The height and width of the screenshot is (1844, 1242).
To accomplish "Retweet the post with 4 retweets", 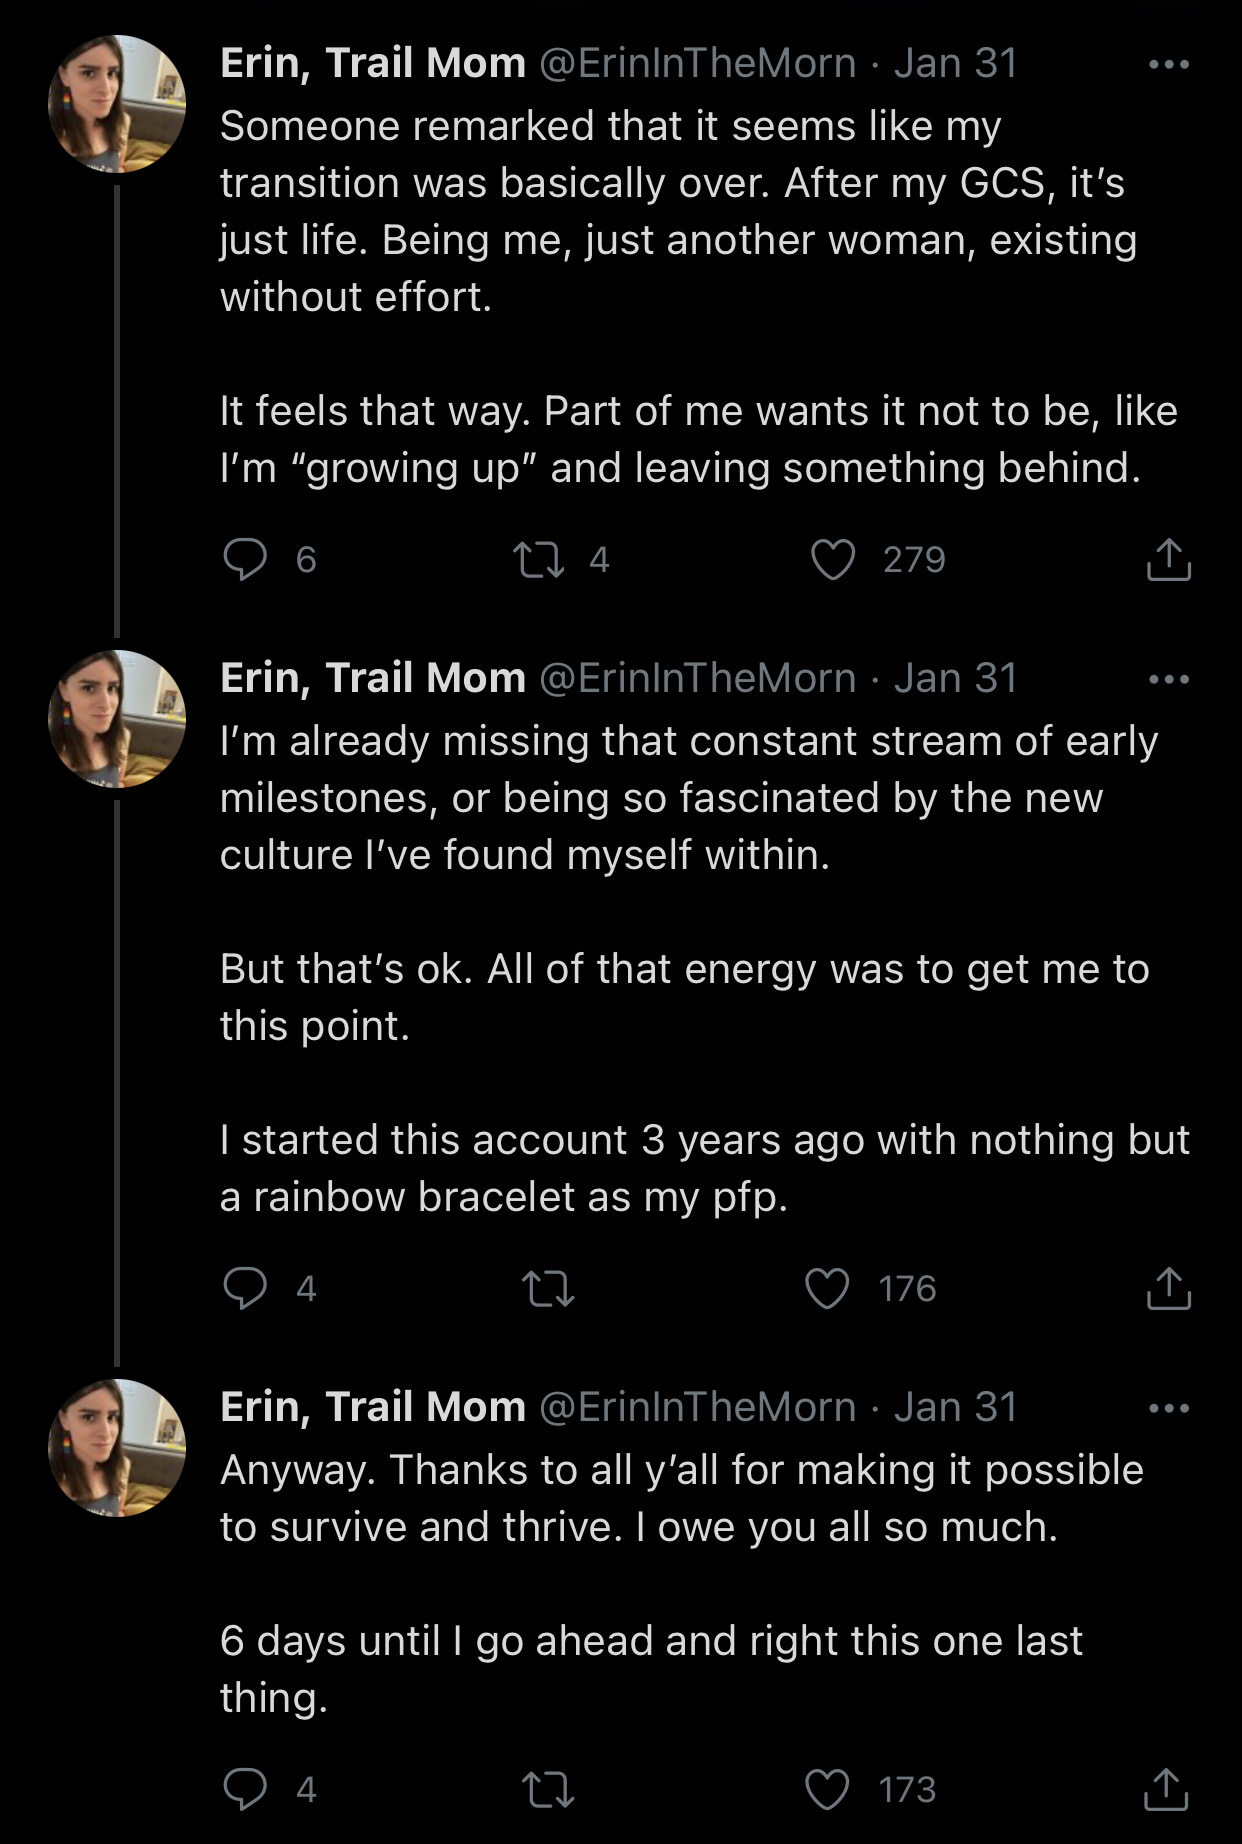I will (x=539, y=560).
